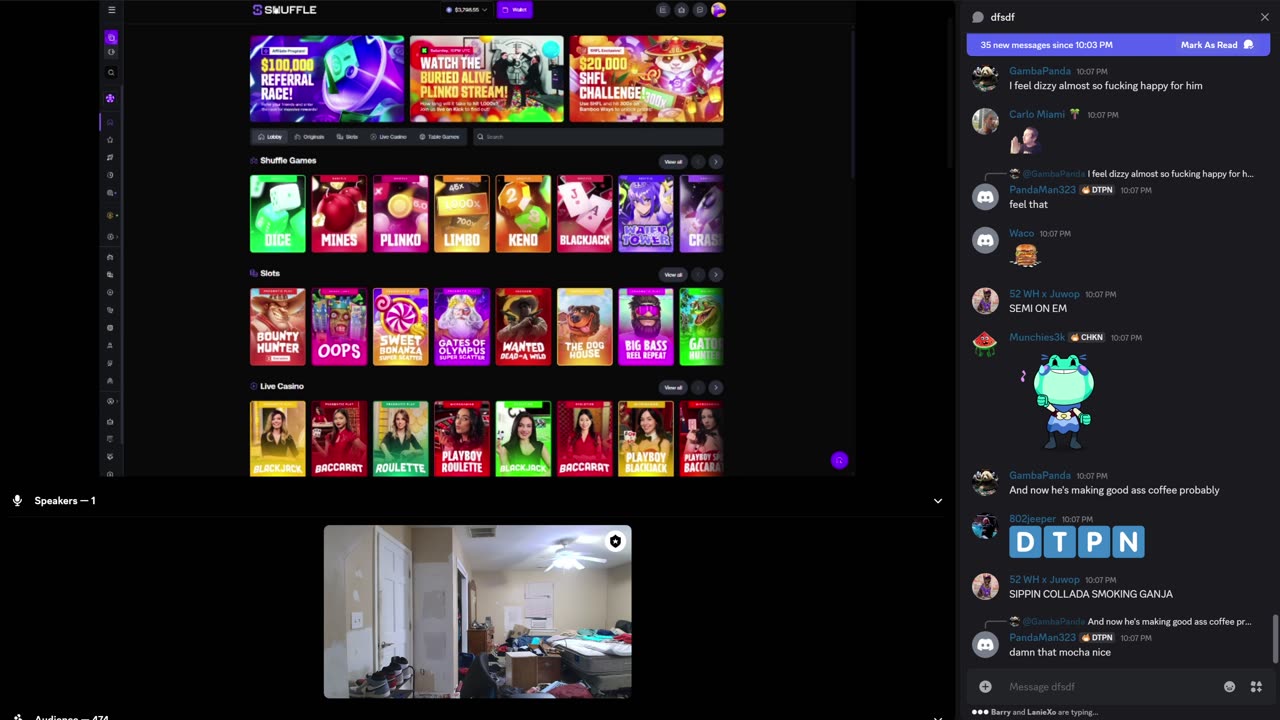Open the Plinko game tile
1280x720 pixels.
(x=400, y=214)
